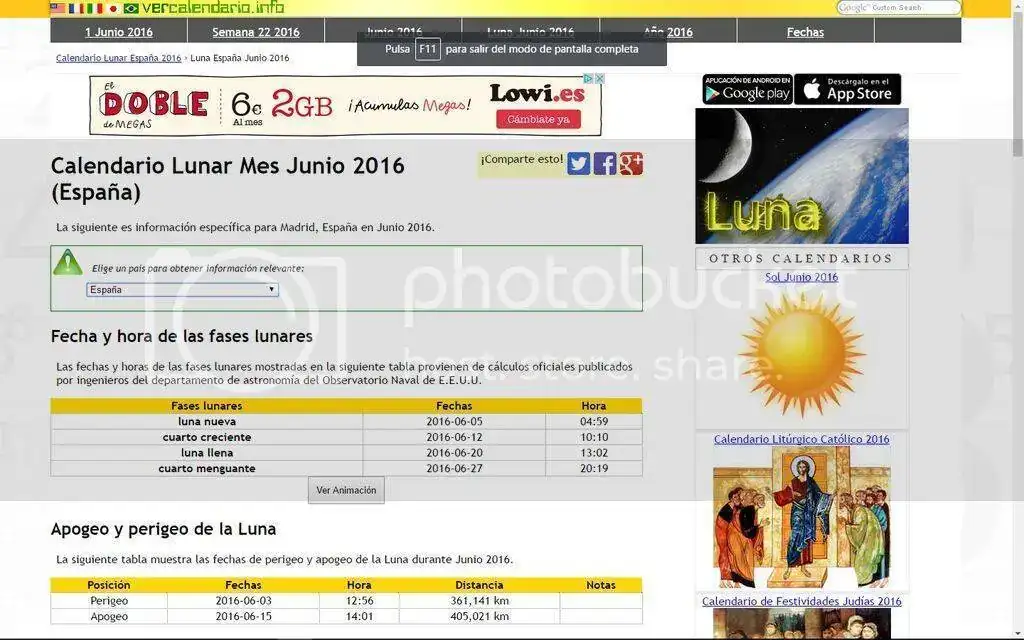
Task: Click the Google+ share icon
Action: tap(631, 164)
